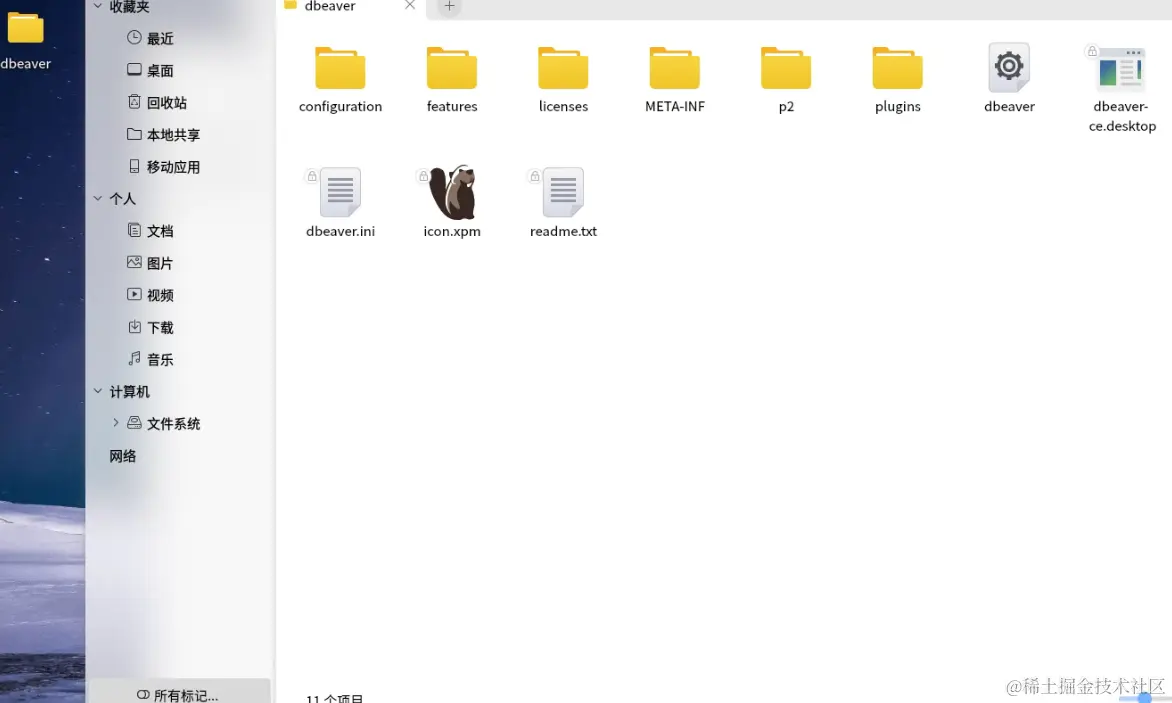The width and height of the screenshot is (1172, 703).
Task: Click the lock badge on readme.txt
Action: point(534,176)
